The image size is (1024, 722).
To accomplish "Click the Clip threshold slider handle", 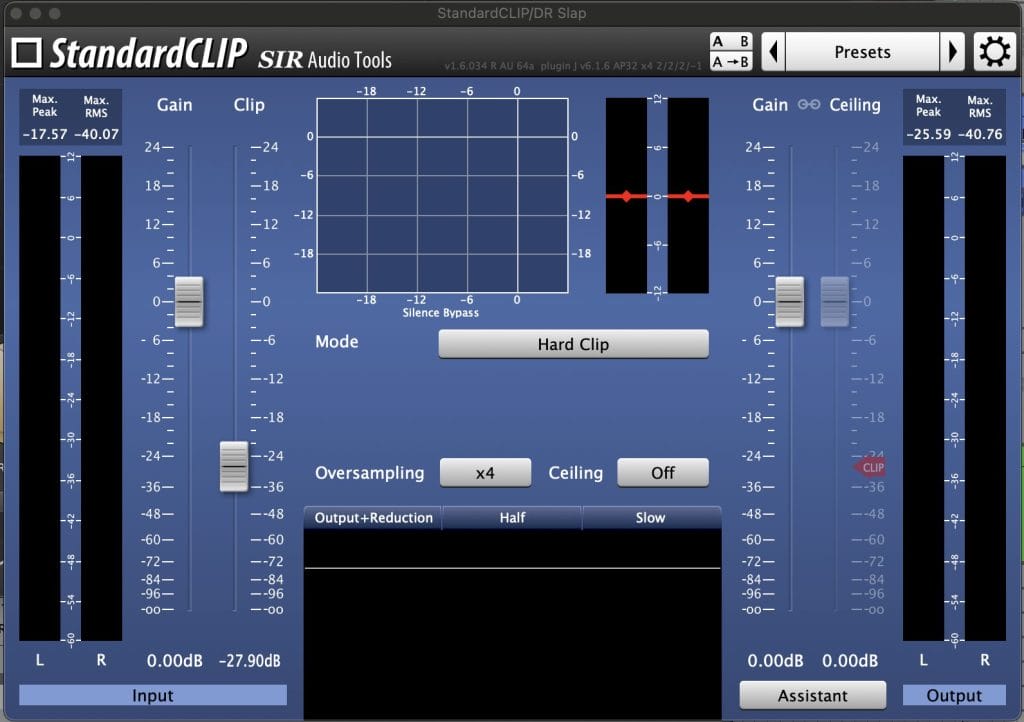I will click(234, 466).
